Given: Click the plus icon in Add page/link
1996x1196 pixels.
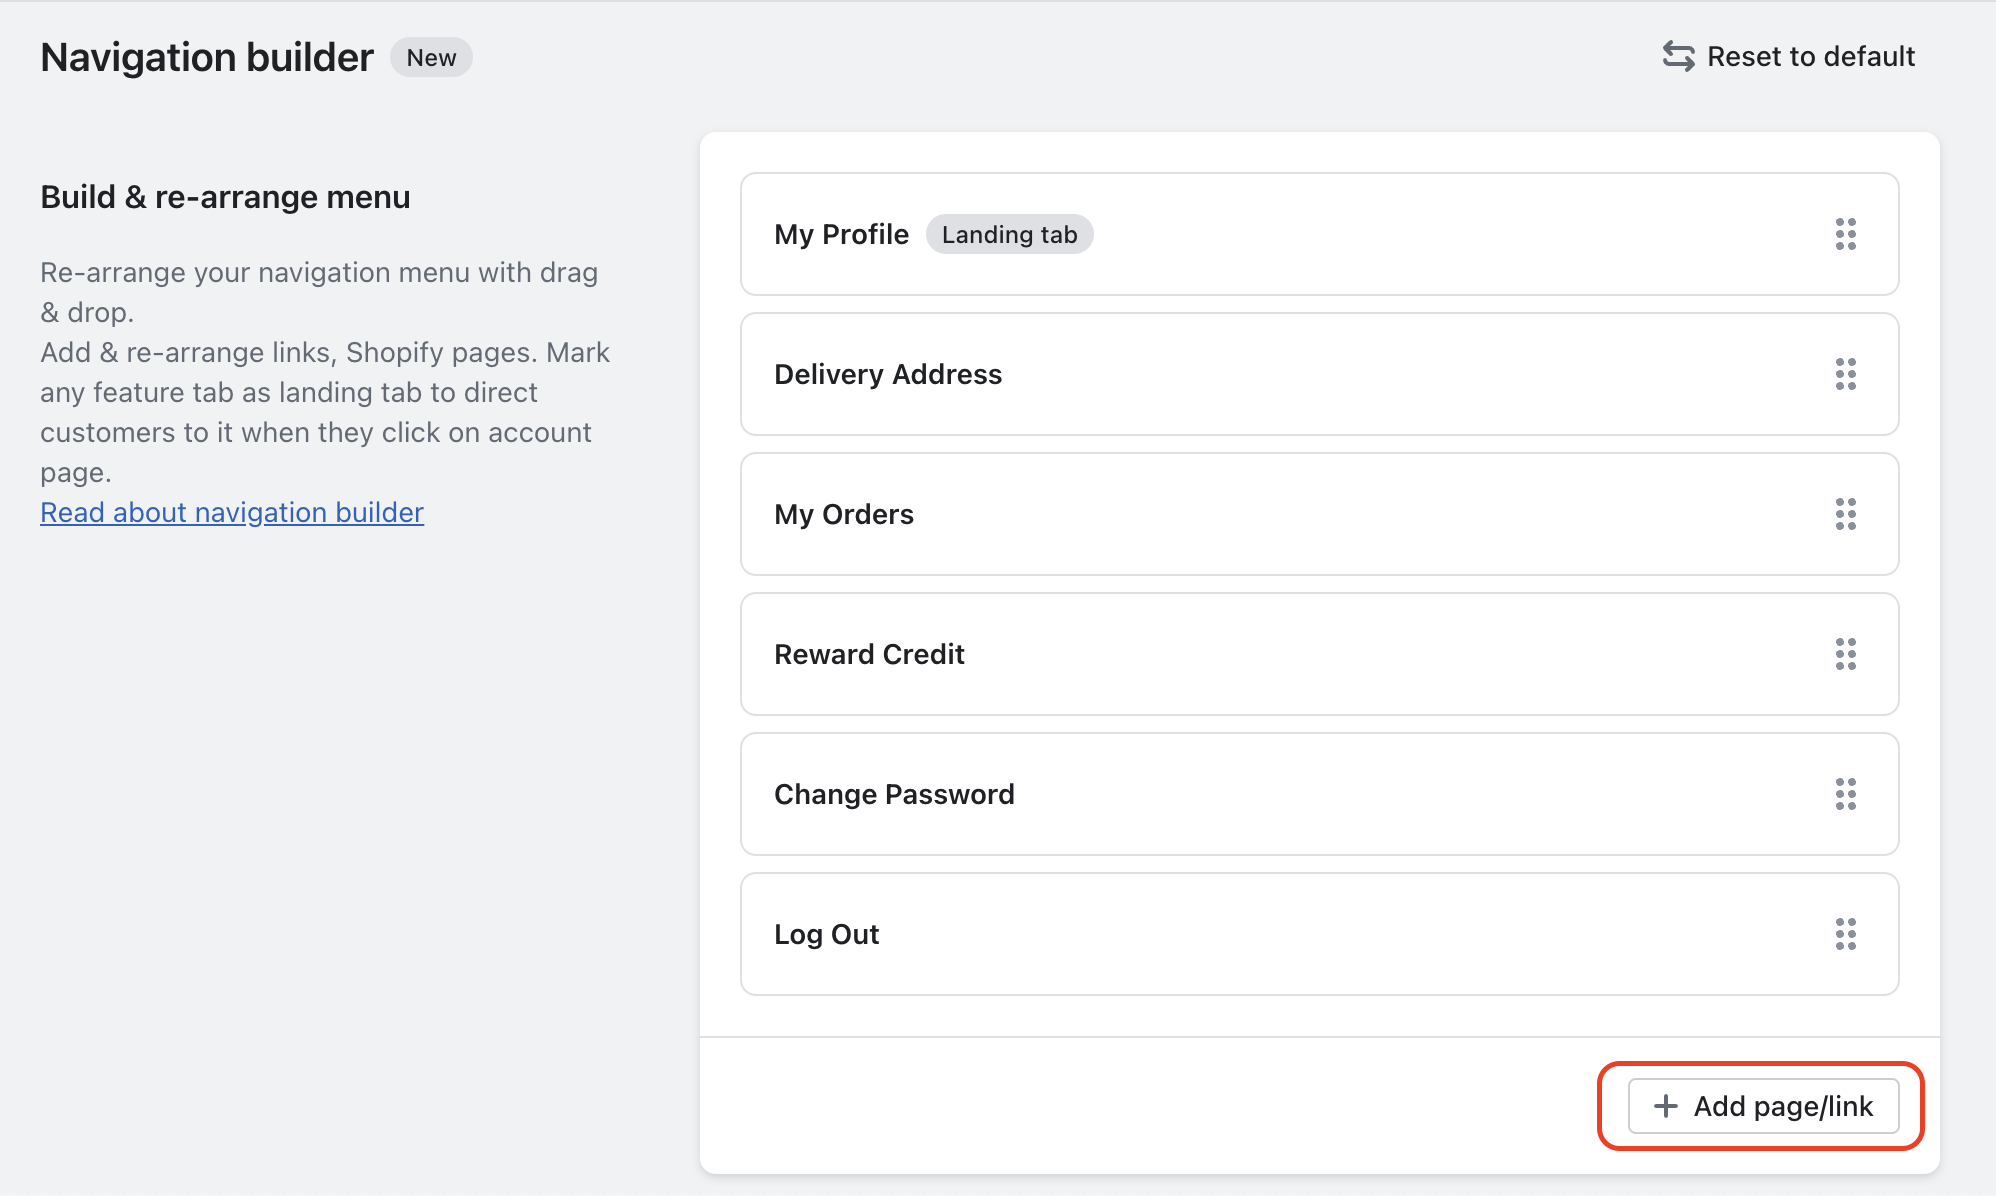Looking at the screenshot, I should point(1665,1106).
